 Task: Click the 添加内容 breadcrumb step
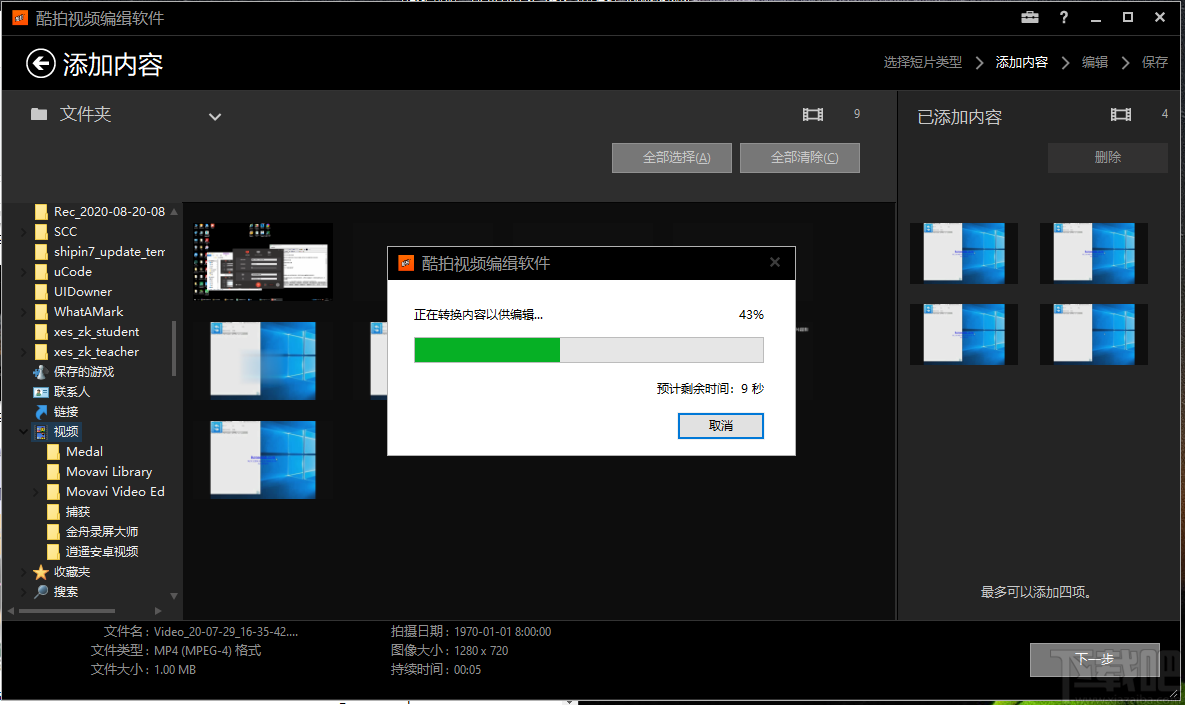pos(1021,61)
